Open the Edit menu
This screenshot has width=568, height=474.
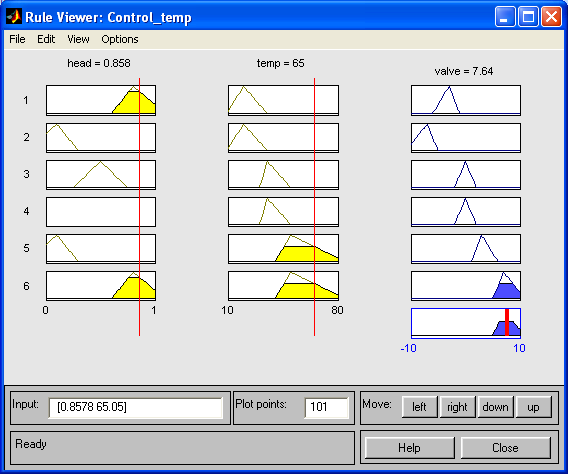tap(46, 39)
